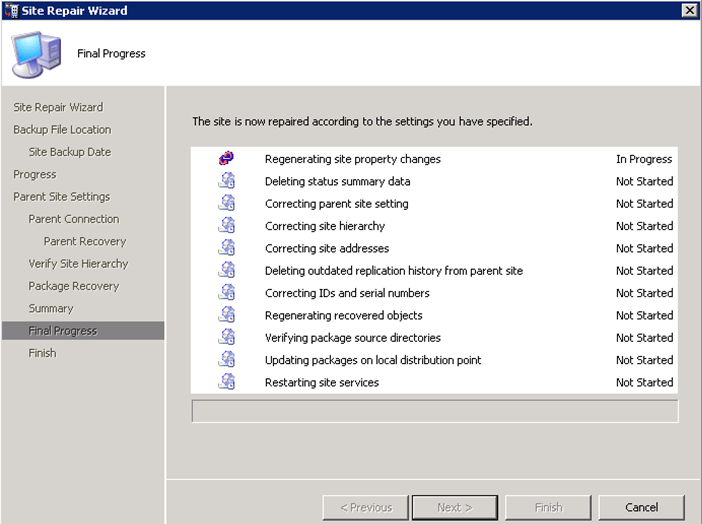This screenshot has width=702, height=524.
Task: Click the Cancel button
Action: coord(642,507)
